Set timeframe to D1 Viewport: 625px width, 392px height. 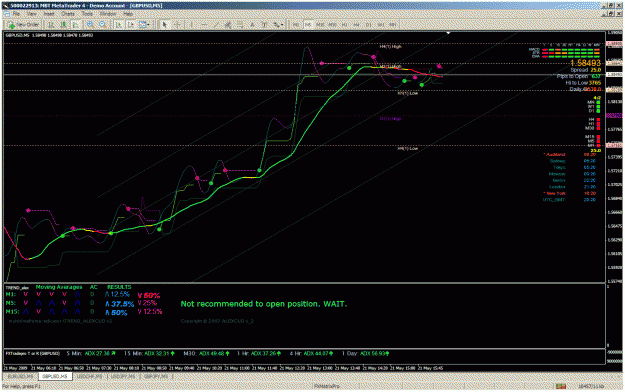(369, 25)
